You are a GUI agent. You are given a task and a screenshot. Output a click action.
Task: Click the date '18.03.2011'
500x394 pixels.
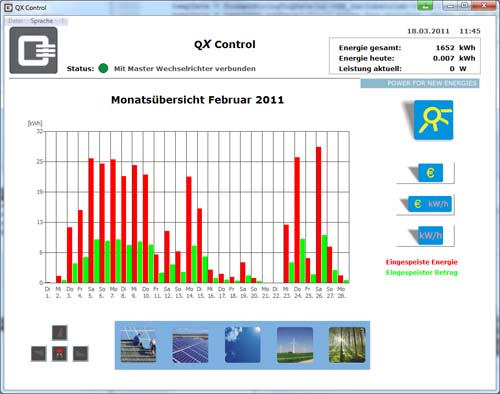(x=428, y=31)
